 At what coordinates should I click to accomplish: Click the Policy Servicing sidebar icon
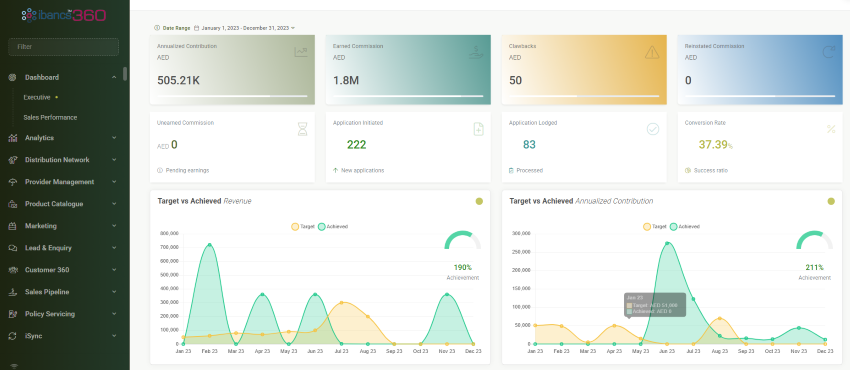click(12, 314)
